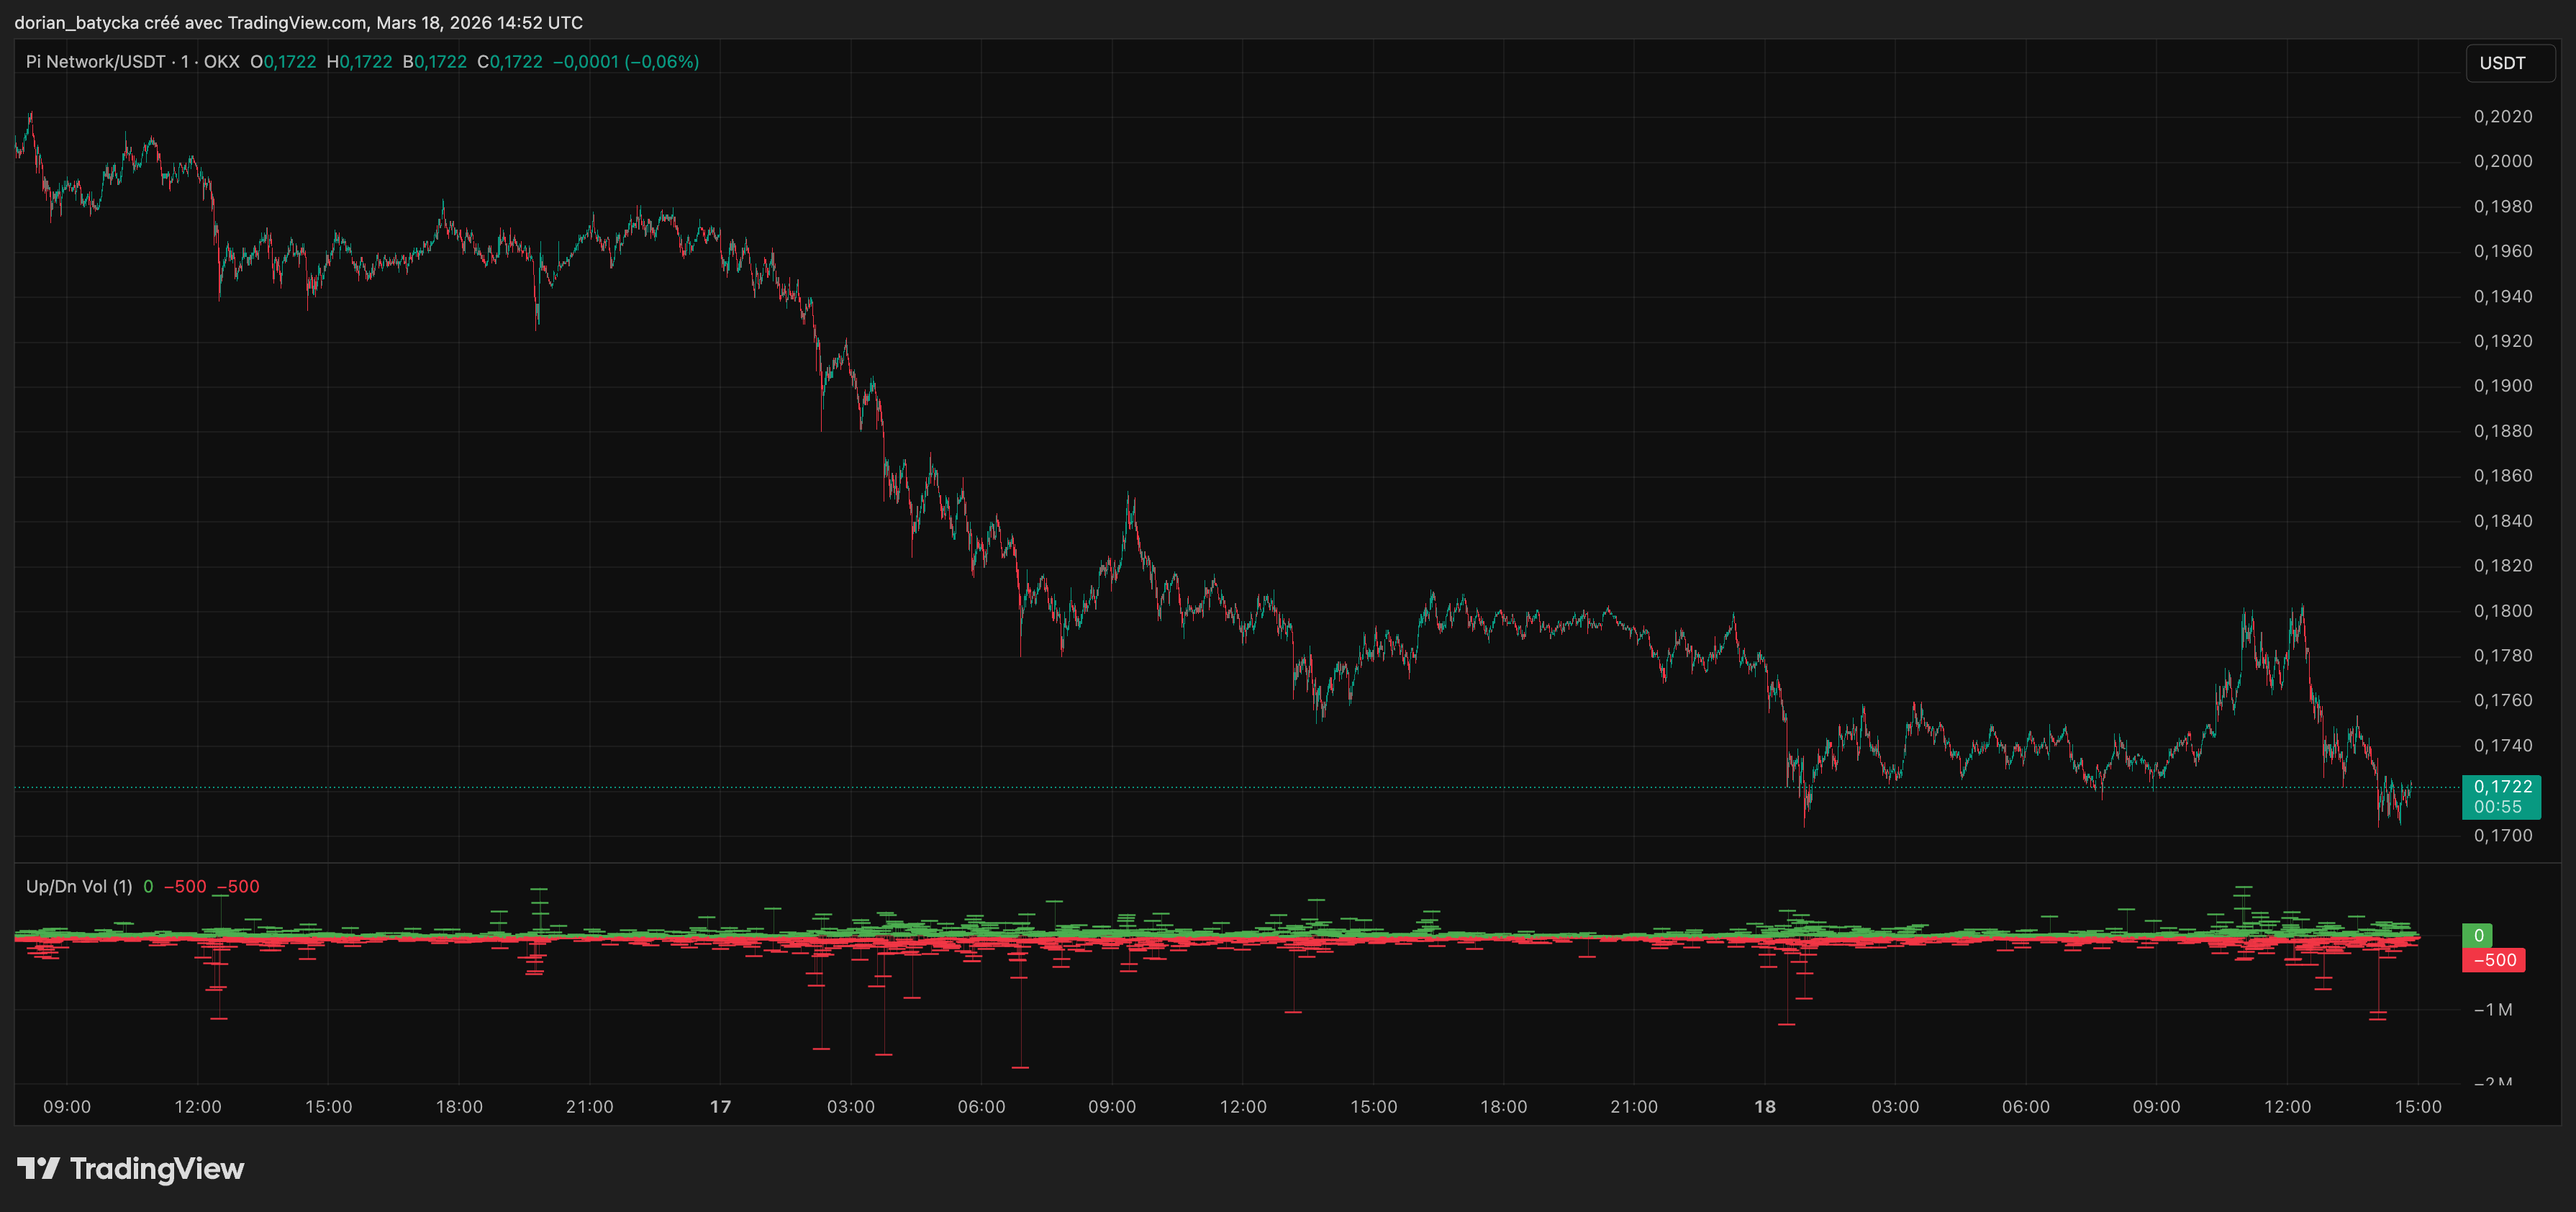The image size is (2576, 1212).
Task: Click the 0,2020 price scale label
Action: pos(2503,117)
